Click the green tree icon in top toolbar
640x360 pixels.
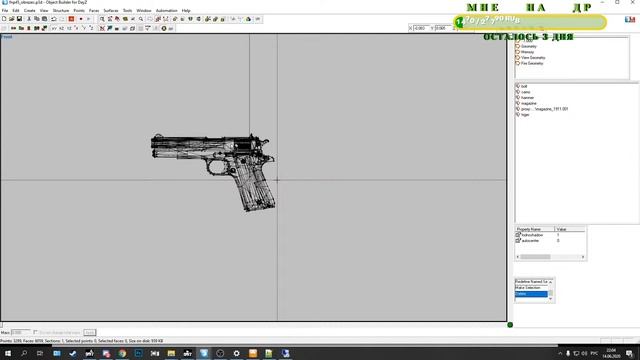(248, 19)
